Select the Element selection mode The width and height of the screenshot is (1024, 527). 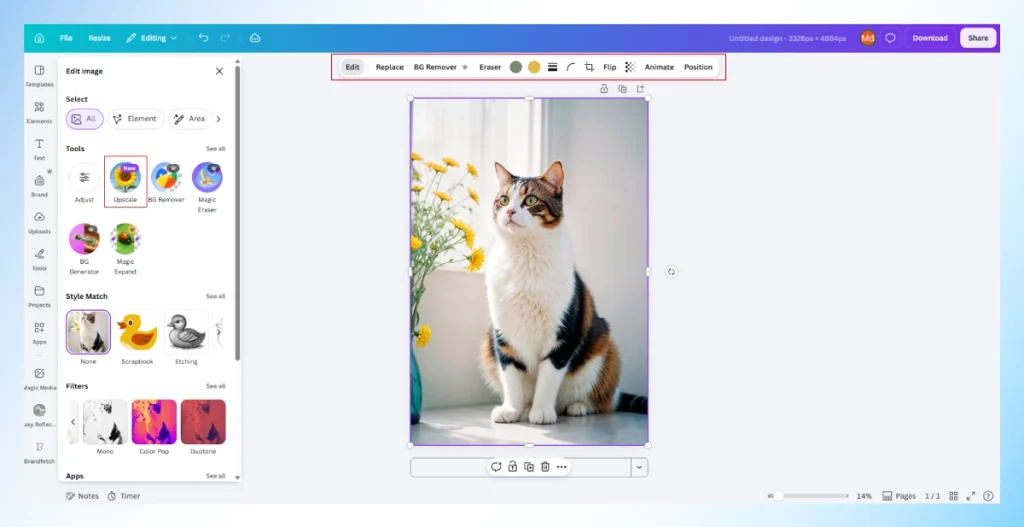[136, 119]
